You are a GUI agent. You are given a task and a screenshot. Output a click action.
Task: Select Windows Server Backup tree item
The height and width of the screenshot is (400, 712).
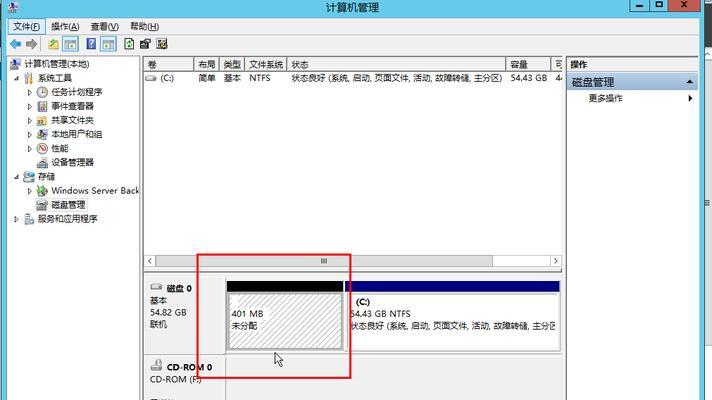click(x=95, y=191)
